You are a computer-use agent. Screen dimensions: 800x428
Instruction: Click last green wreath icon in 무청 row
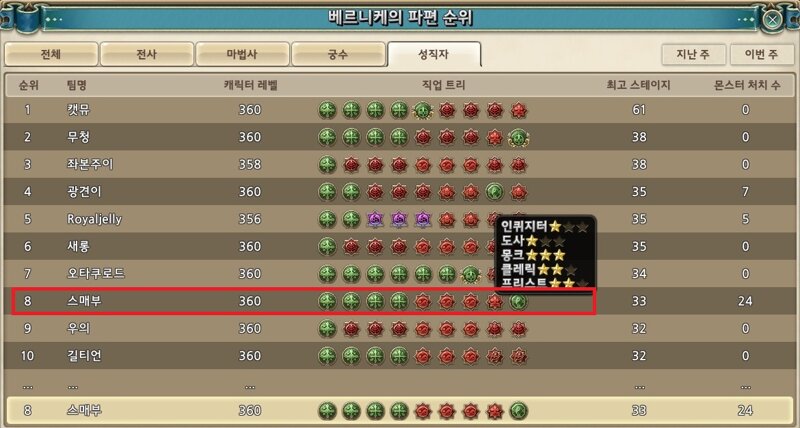click(x=519, y=137)
